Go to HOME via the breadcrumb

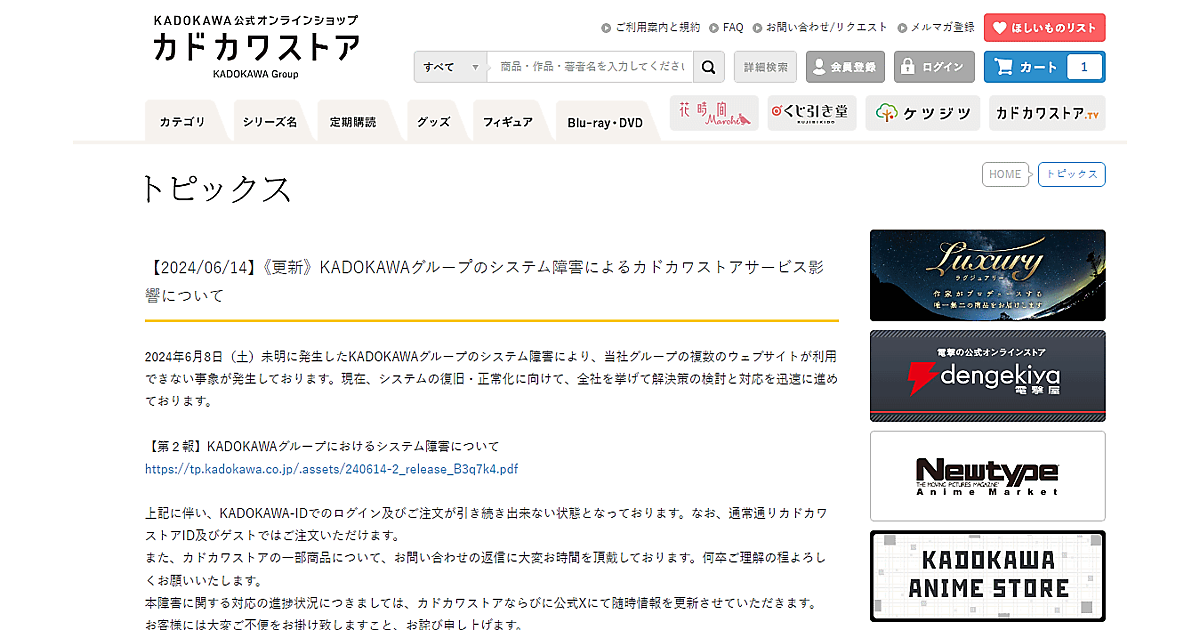click(1005, 174)
